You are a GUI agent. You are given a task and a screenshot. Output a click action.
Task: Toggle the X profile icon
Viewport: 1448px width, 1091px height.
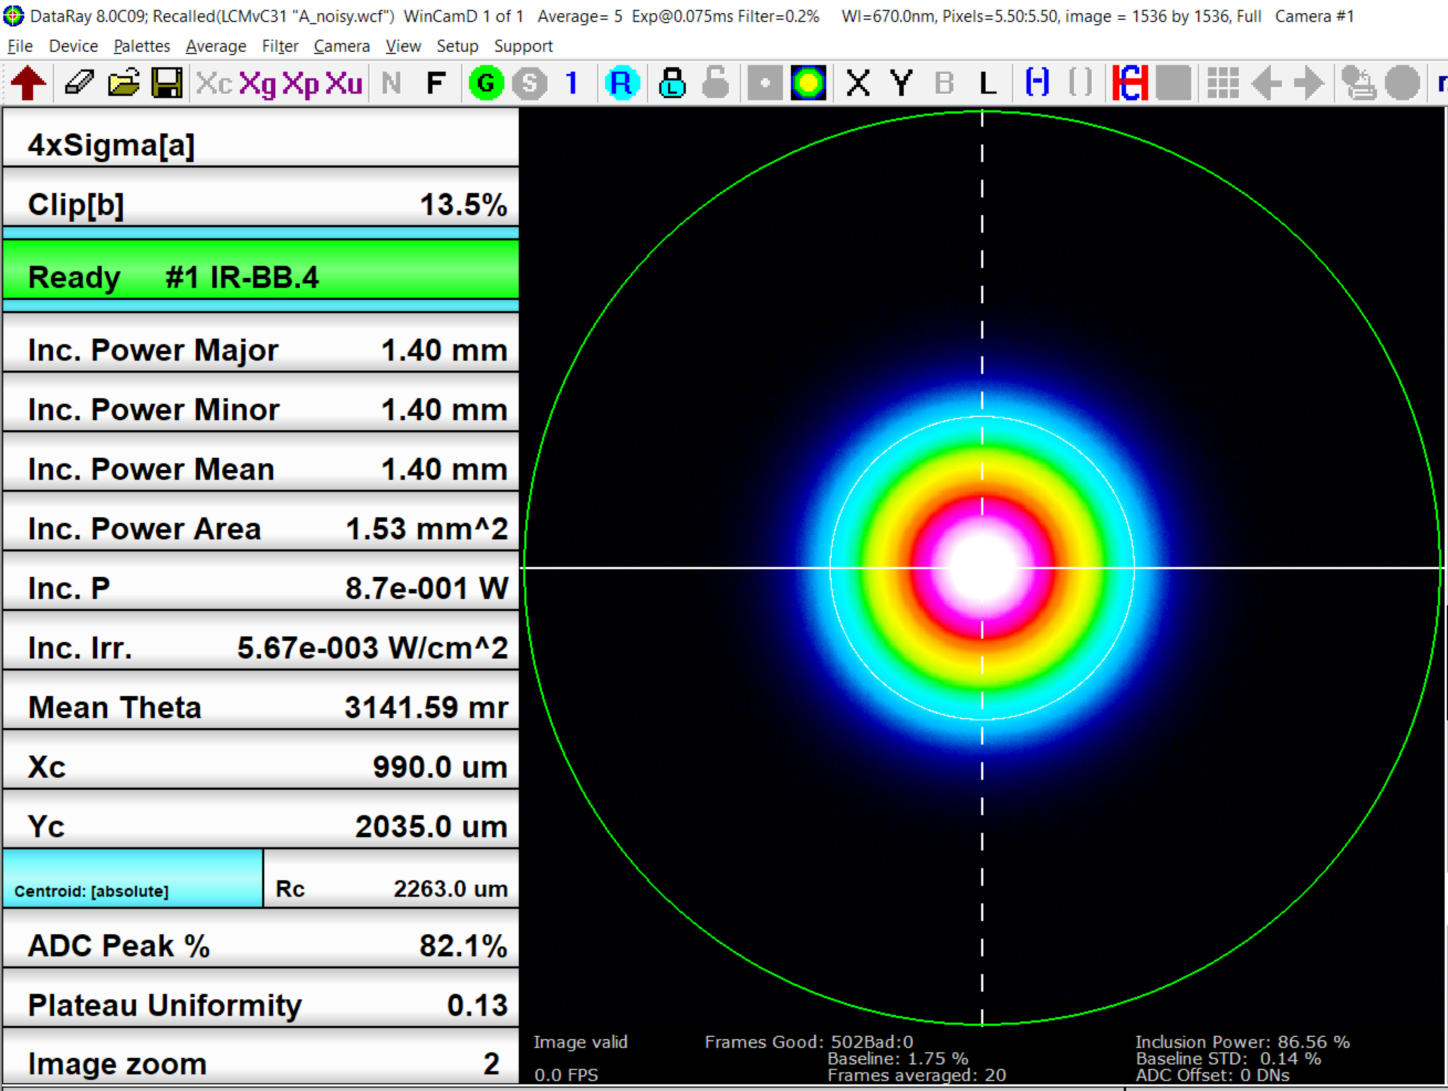click(x=858, y=83)
